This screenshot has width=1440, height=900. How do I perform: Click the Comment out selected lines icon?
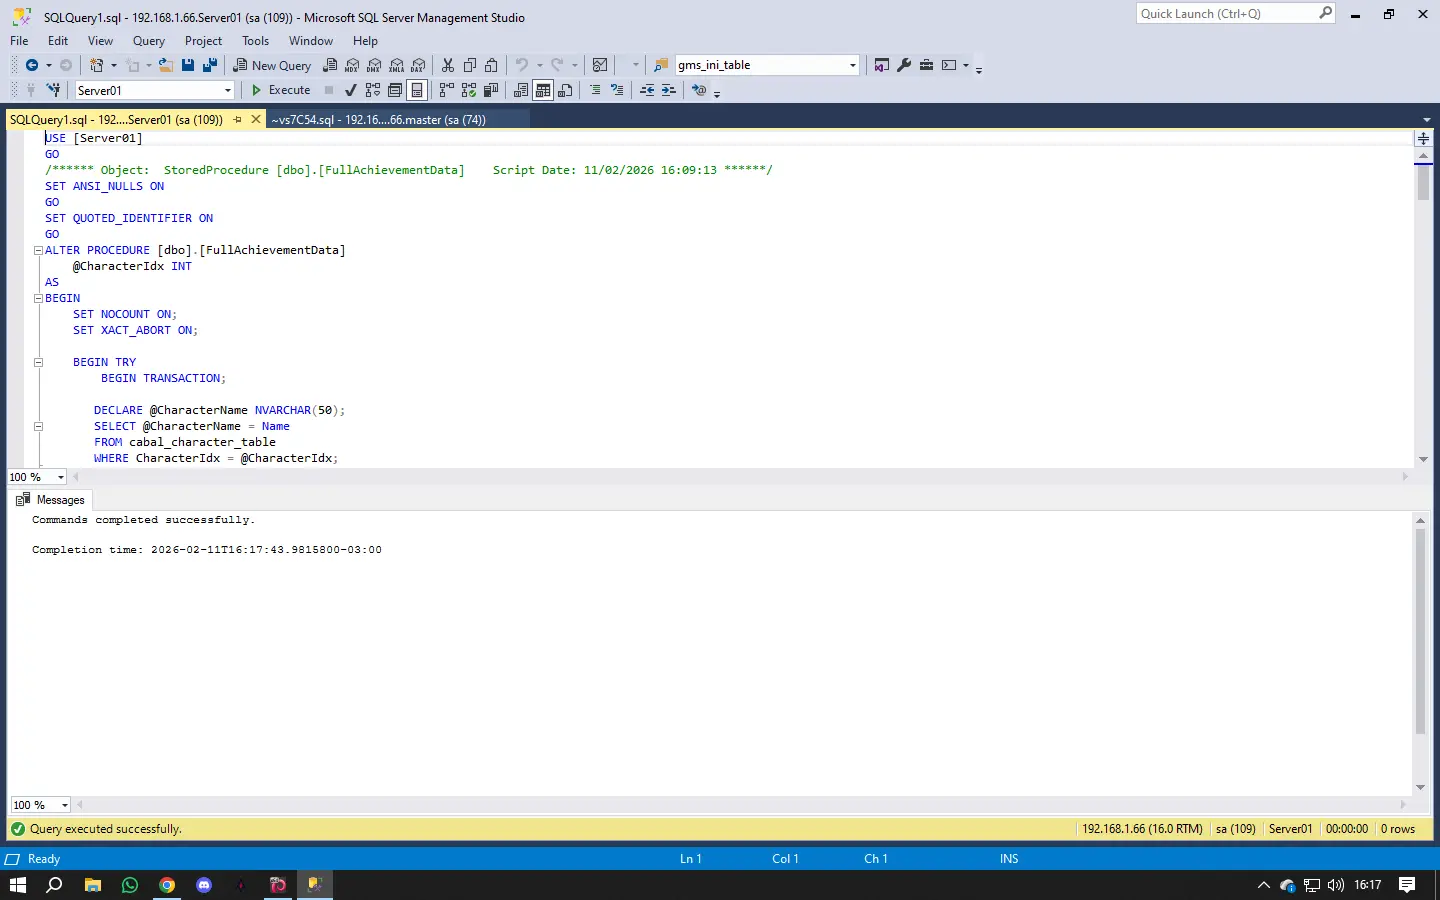pos(595,90)
